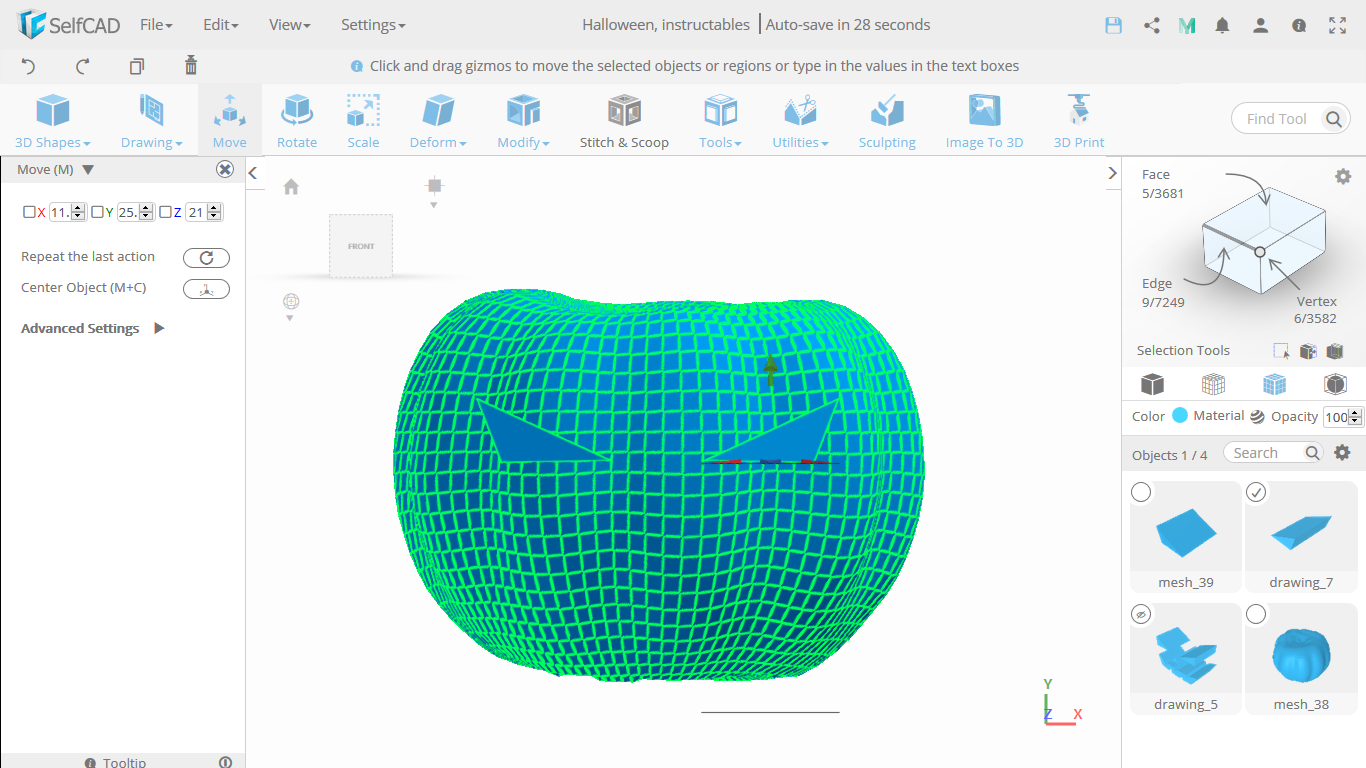The image size is (1366, 768).
Task: Enable the Z axis checkbox
Action: [165, 212]
